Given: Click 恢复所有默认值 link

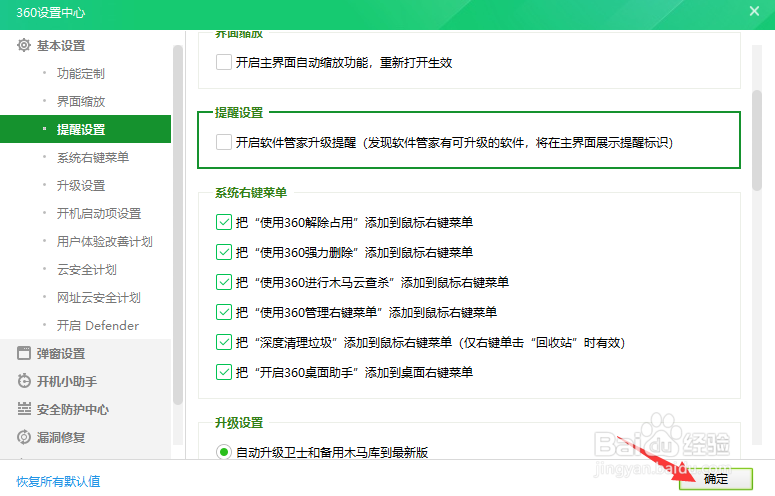Looking at the screenshot, I should point(58,481).
